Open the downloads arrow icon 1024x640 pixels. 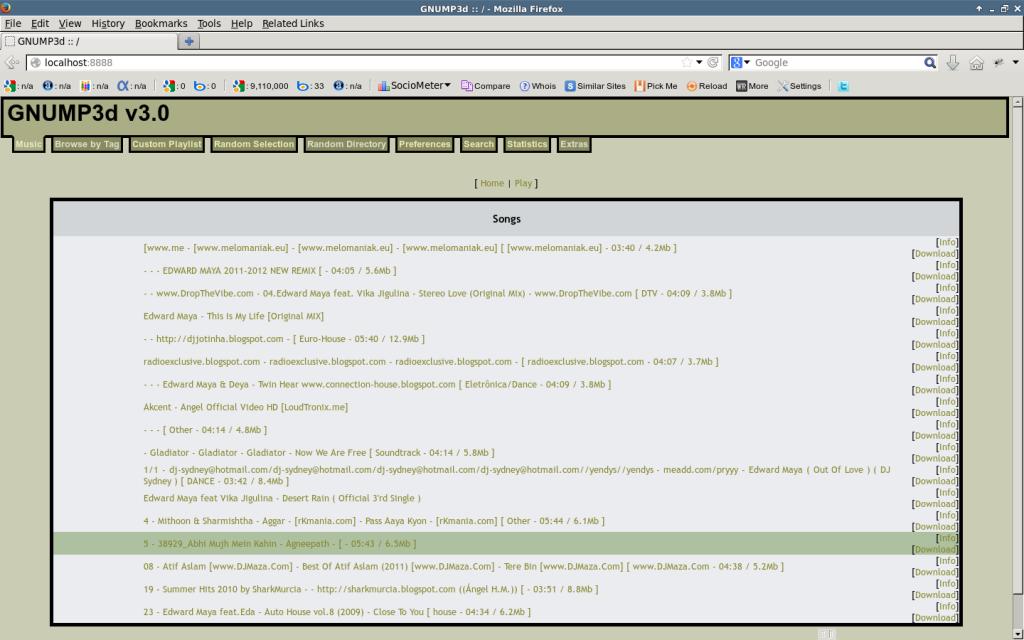coord(953,63)
